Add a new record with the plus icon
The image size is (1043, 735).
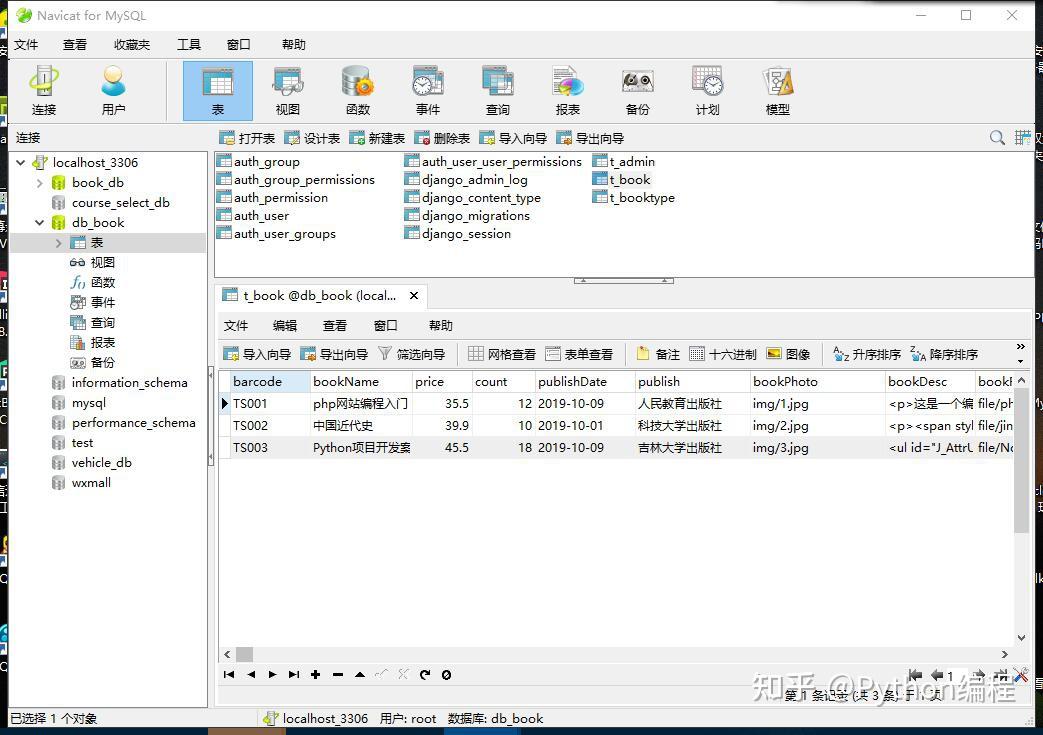[315, 674]
